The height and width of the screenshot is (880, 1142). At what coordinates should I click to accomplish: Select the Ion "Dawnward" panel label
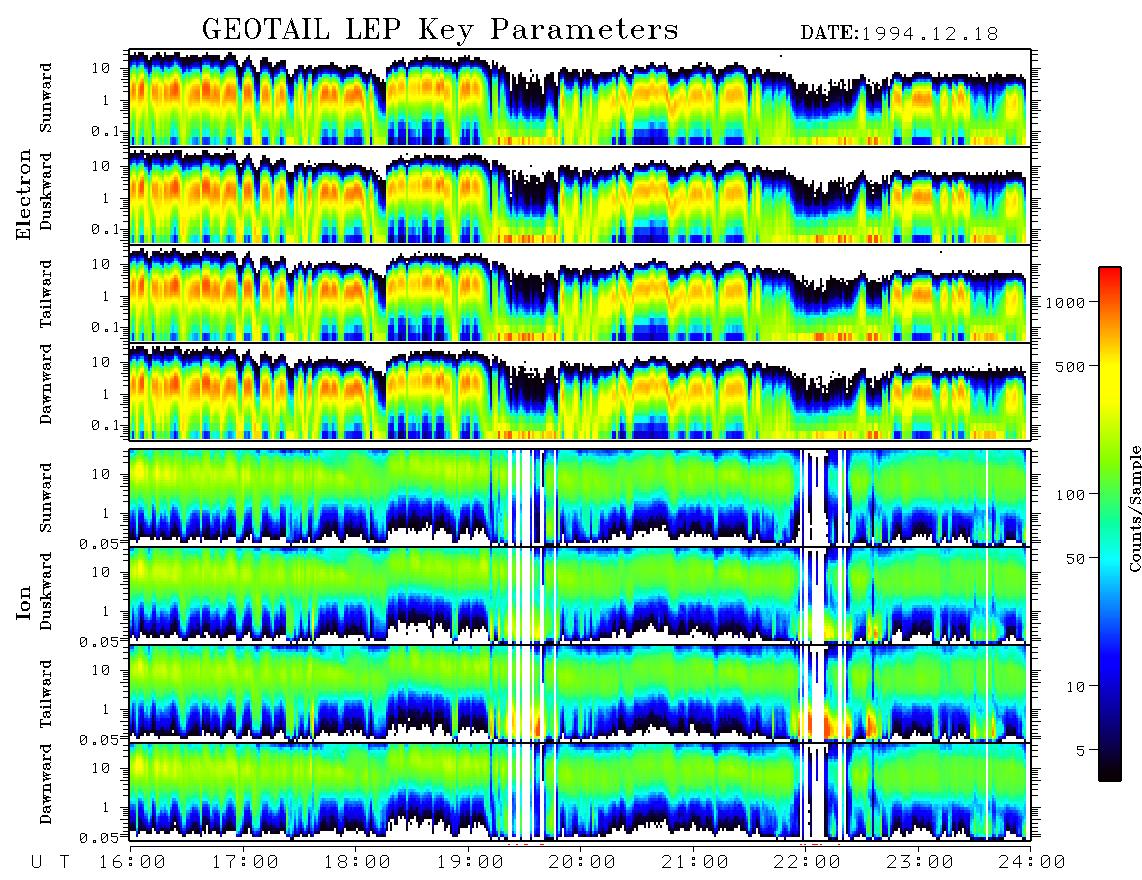[x=46, y=783]
